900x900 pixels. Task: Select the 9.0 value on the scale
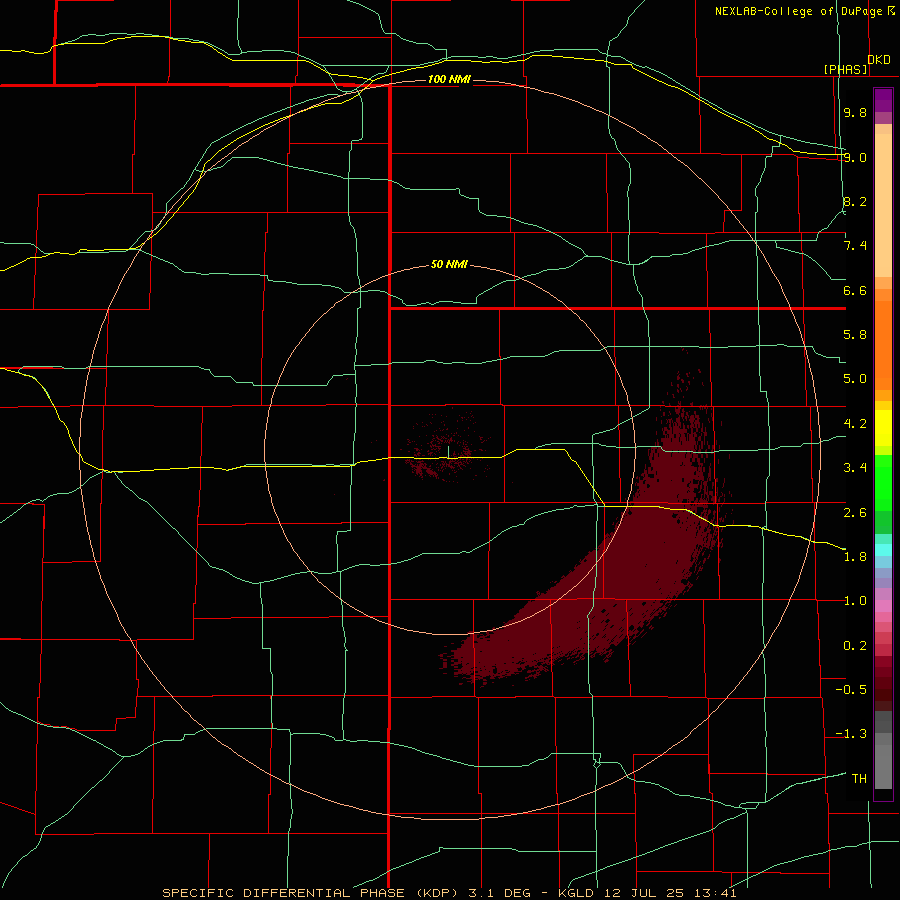click(855, 157)
